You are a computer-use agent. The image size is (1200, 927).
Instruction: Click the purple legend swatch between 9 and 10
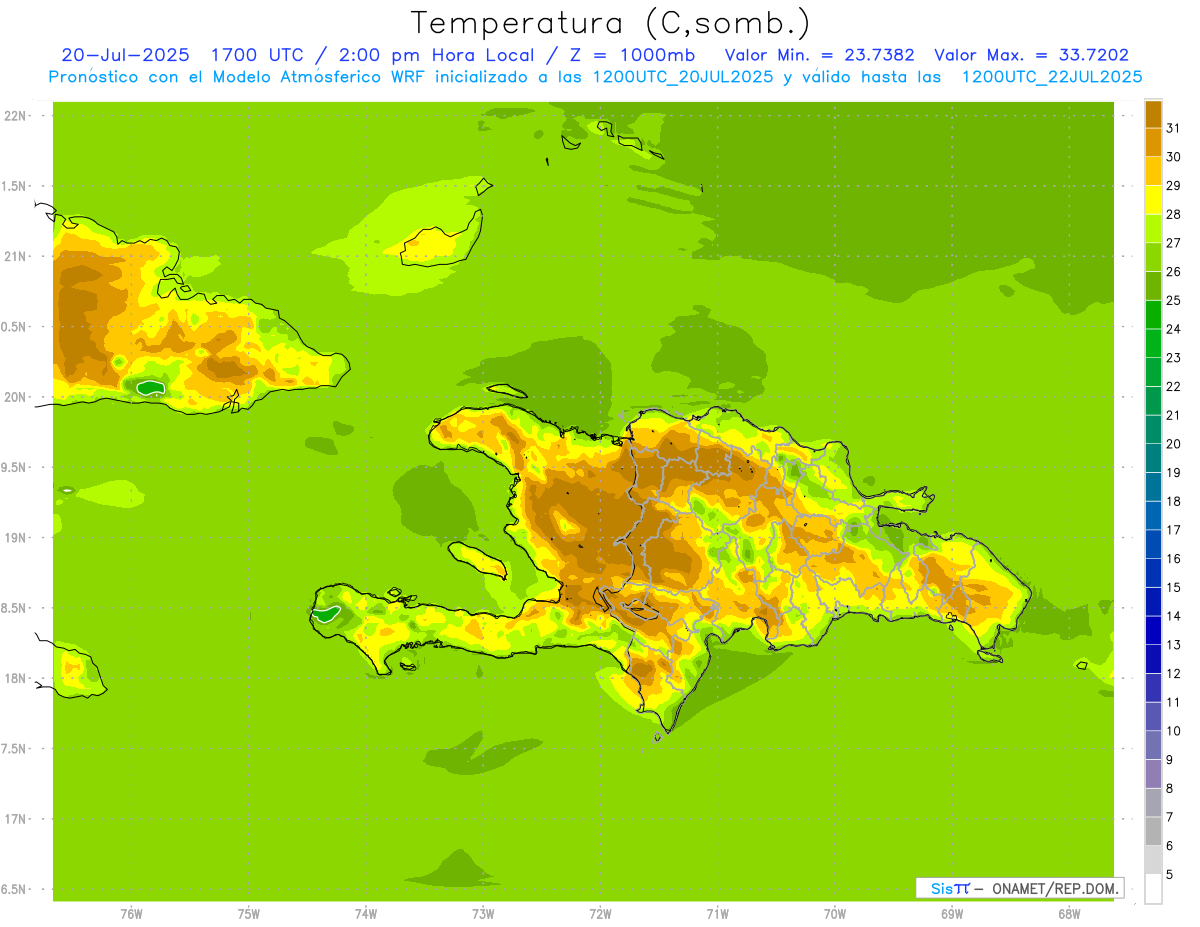pyautogui.click(x=1153, y=745)
